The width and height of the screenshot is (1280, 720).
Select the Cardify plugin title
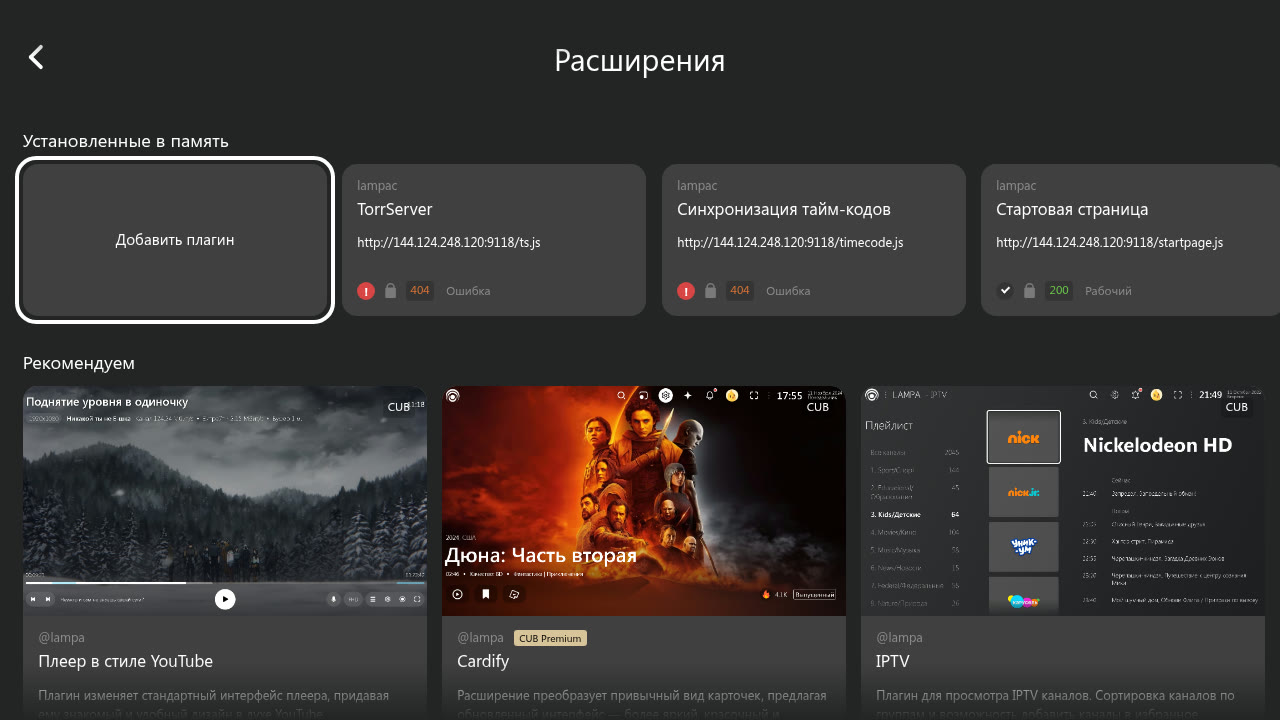coord(483,661)
